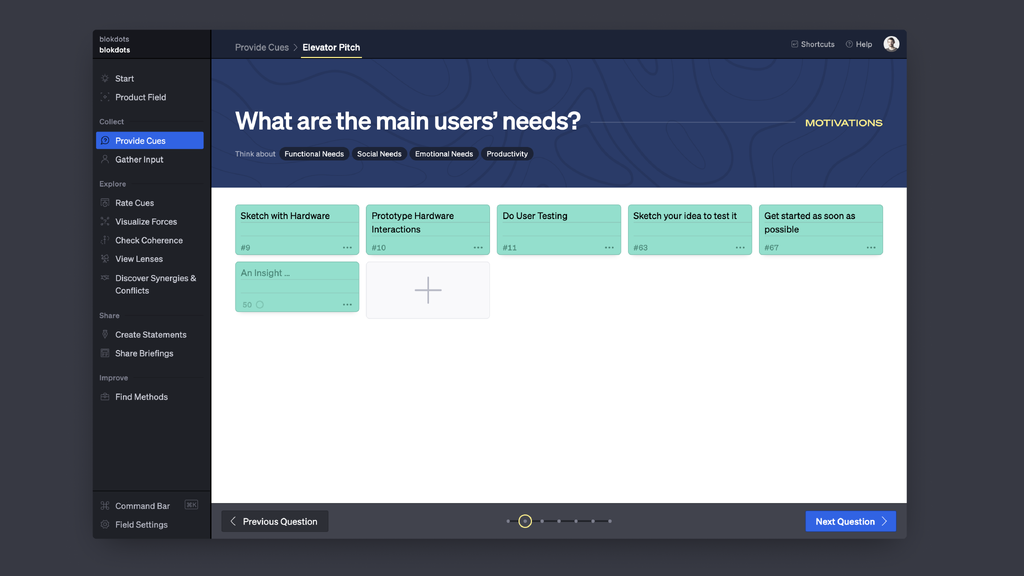Jump to the last dot in question progress
Image resolution: width=1024 pixels, height=576 pixels.
tap(610, 521)
